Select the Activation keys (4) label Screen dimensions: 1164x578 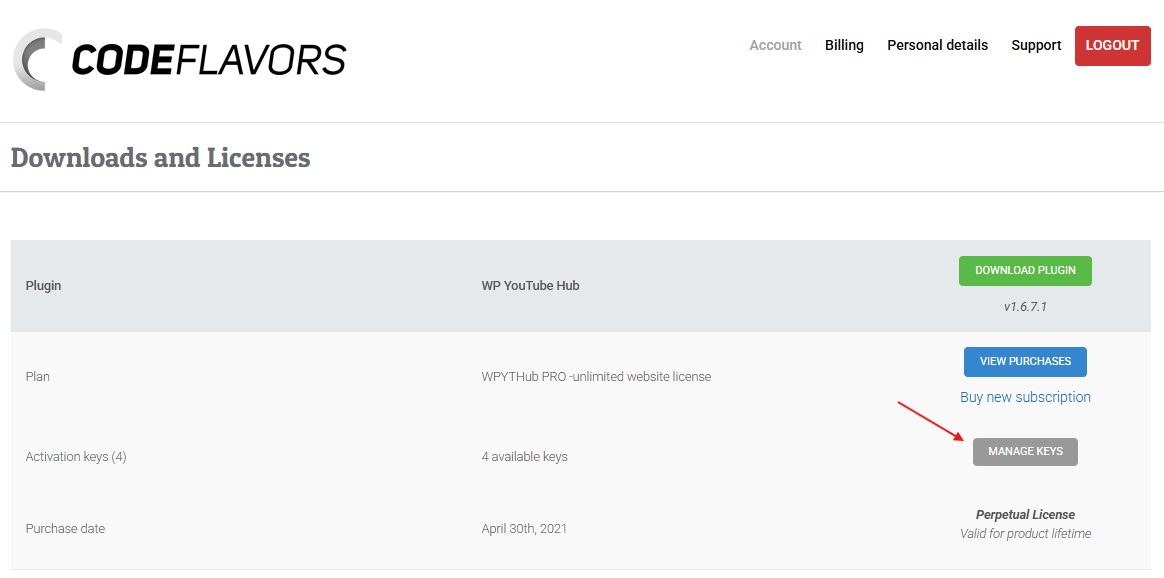point(76,457)
